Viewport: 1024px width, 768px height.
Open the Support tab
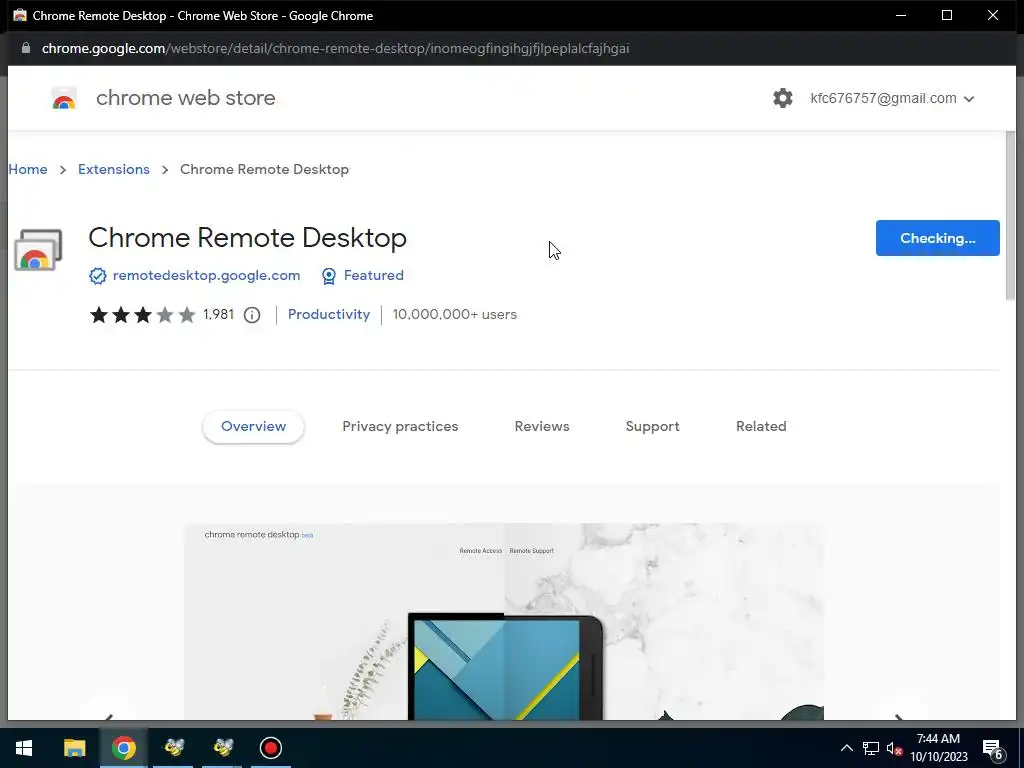pos(652,426)
